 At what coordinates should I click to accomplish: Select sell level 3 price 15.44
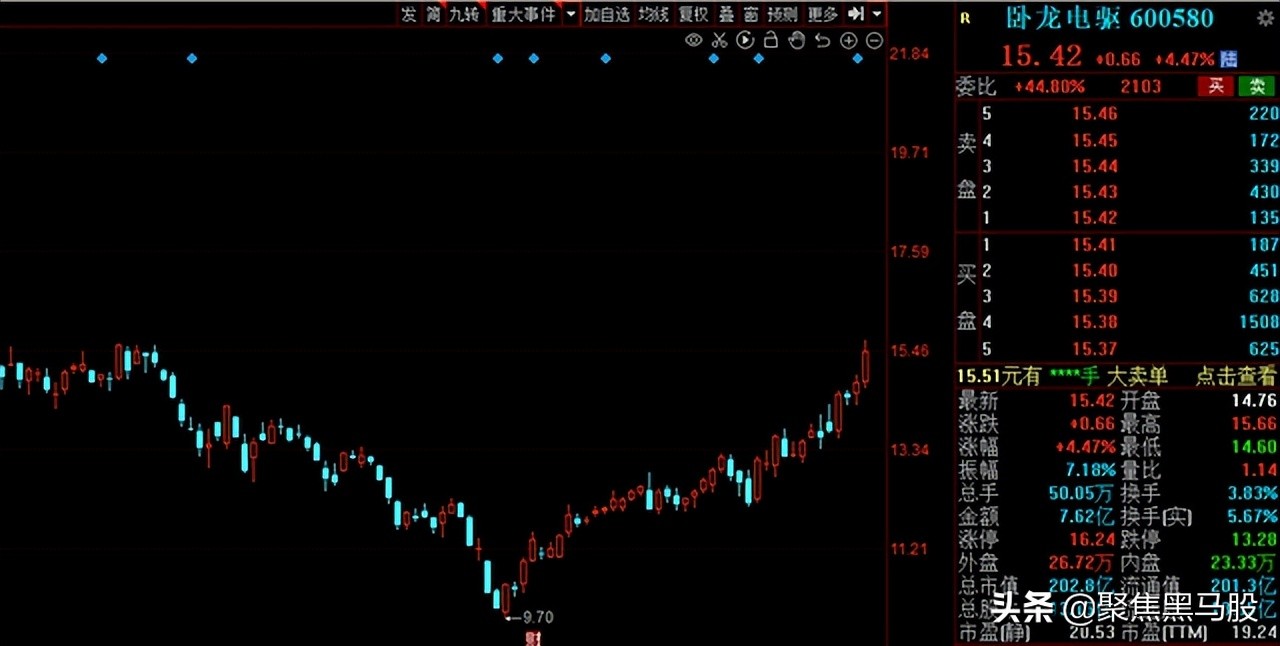point(1094,165)
